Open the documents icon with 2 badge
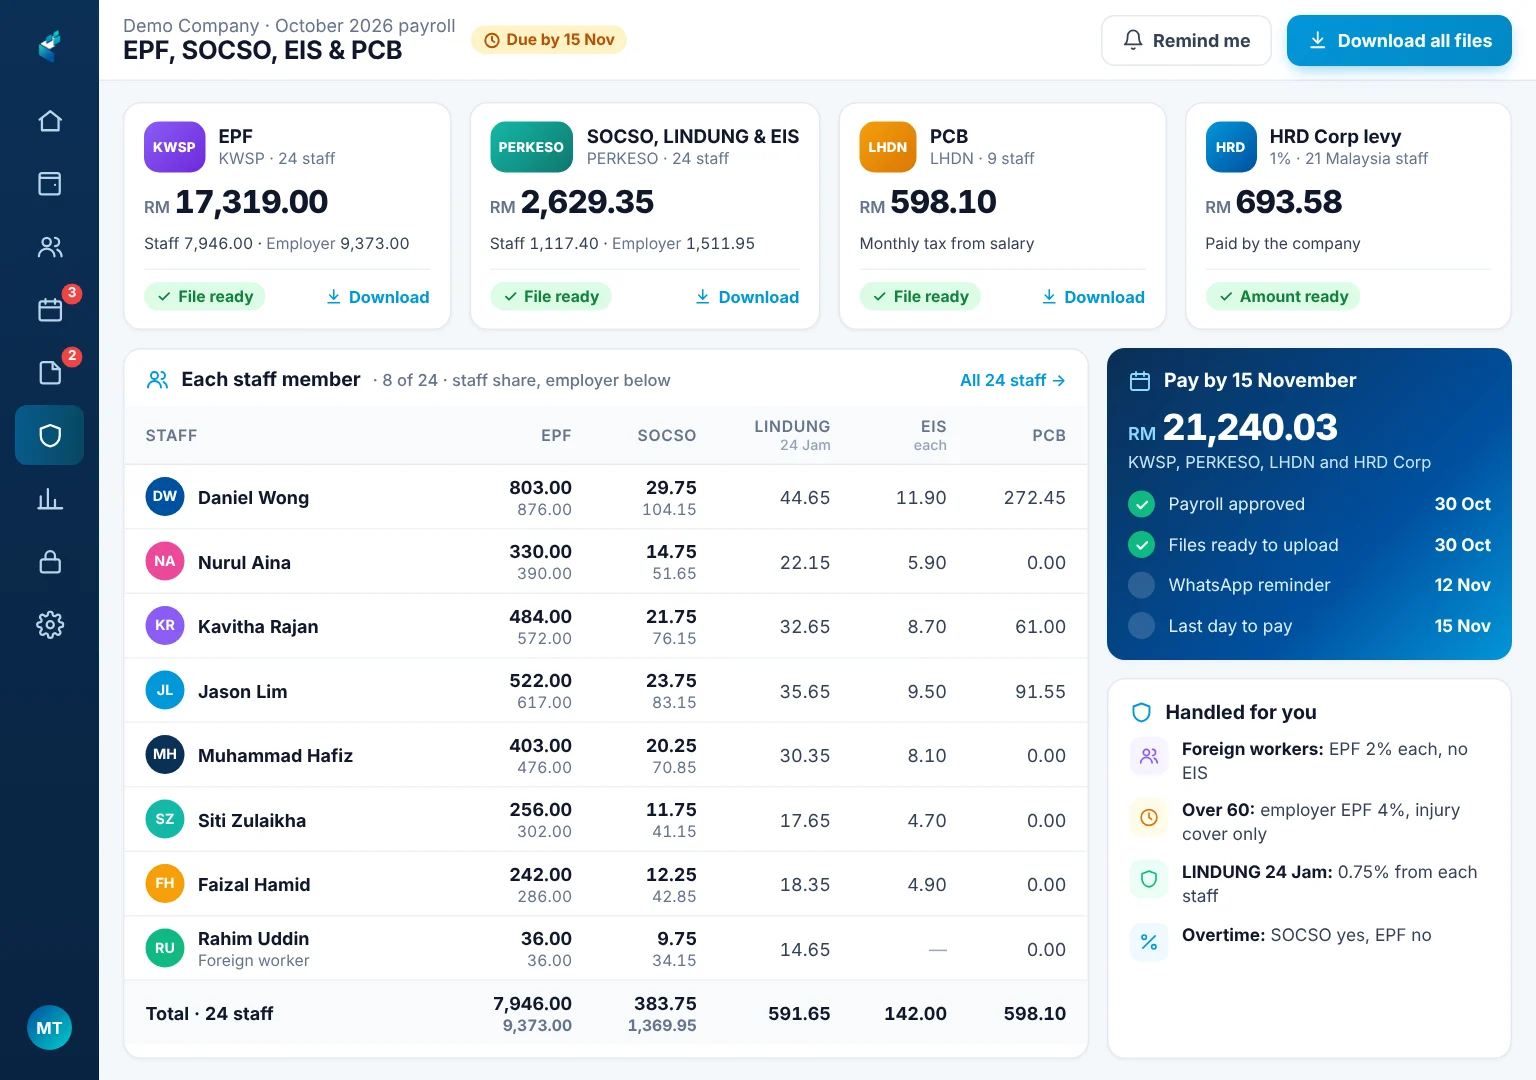The image size is (1536, 1080). 50,373
